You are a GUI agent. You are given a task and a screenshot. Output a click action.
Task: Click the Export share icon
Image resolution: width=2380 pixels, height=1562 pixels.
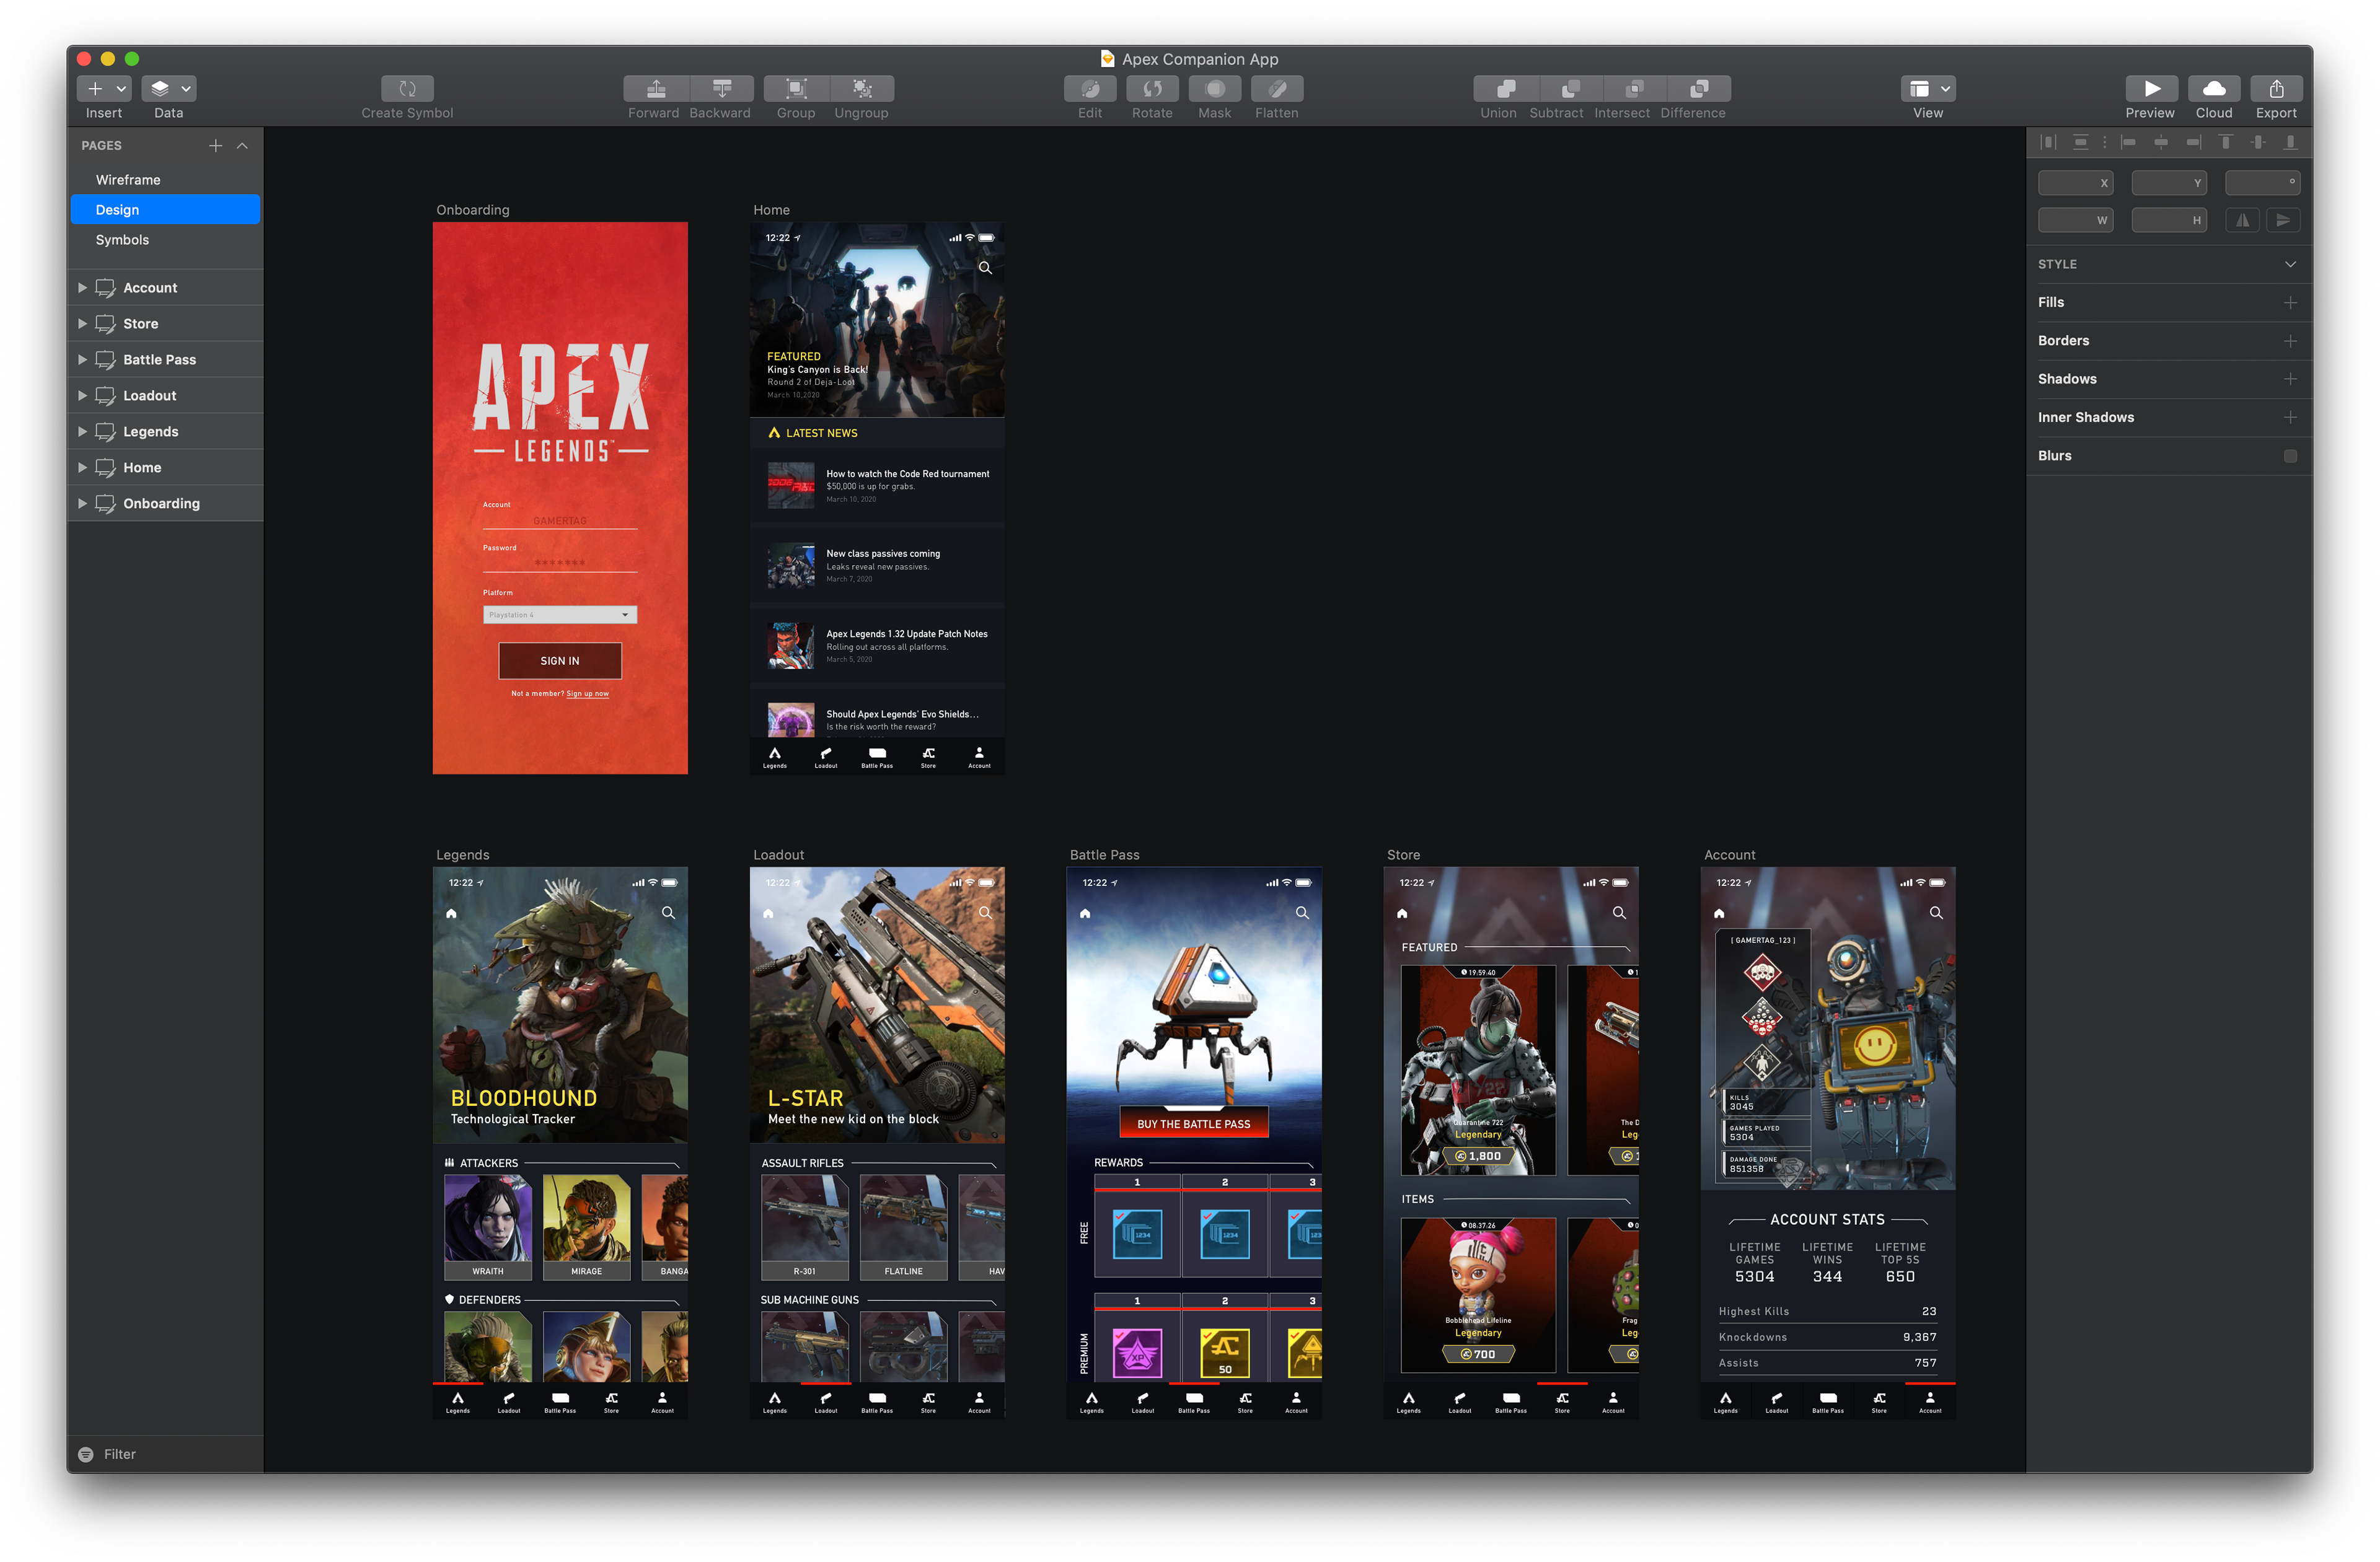pos(2276,89)
